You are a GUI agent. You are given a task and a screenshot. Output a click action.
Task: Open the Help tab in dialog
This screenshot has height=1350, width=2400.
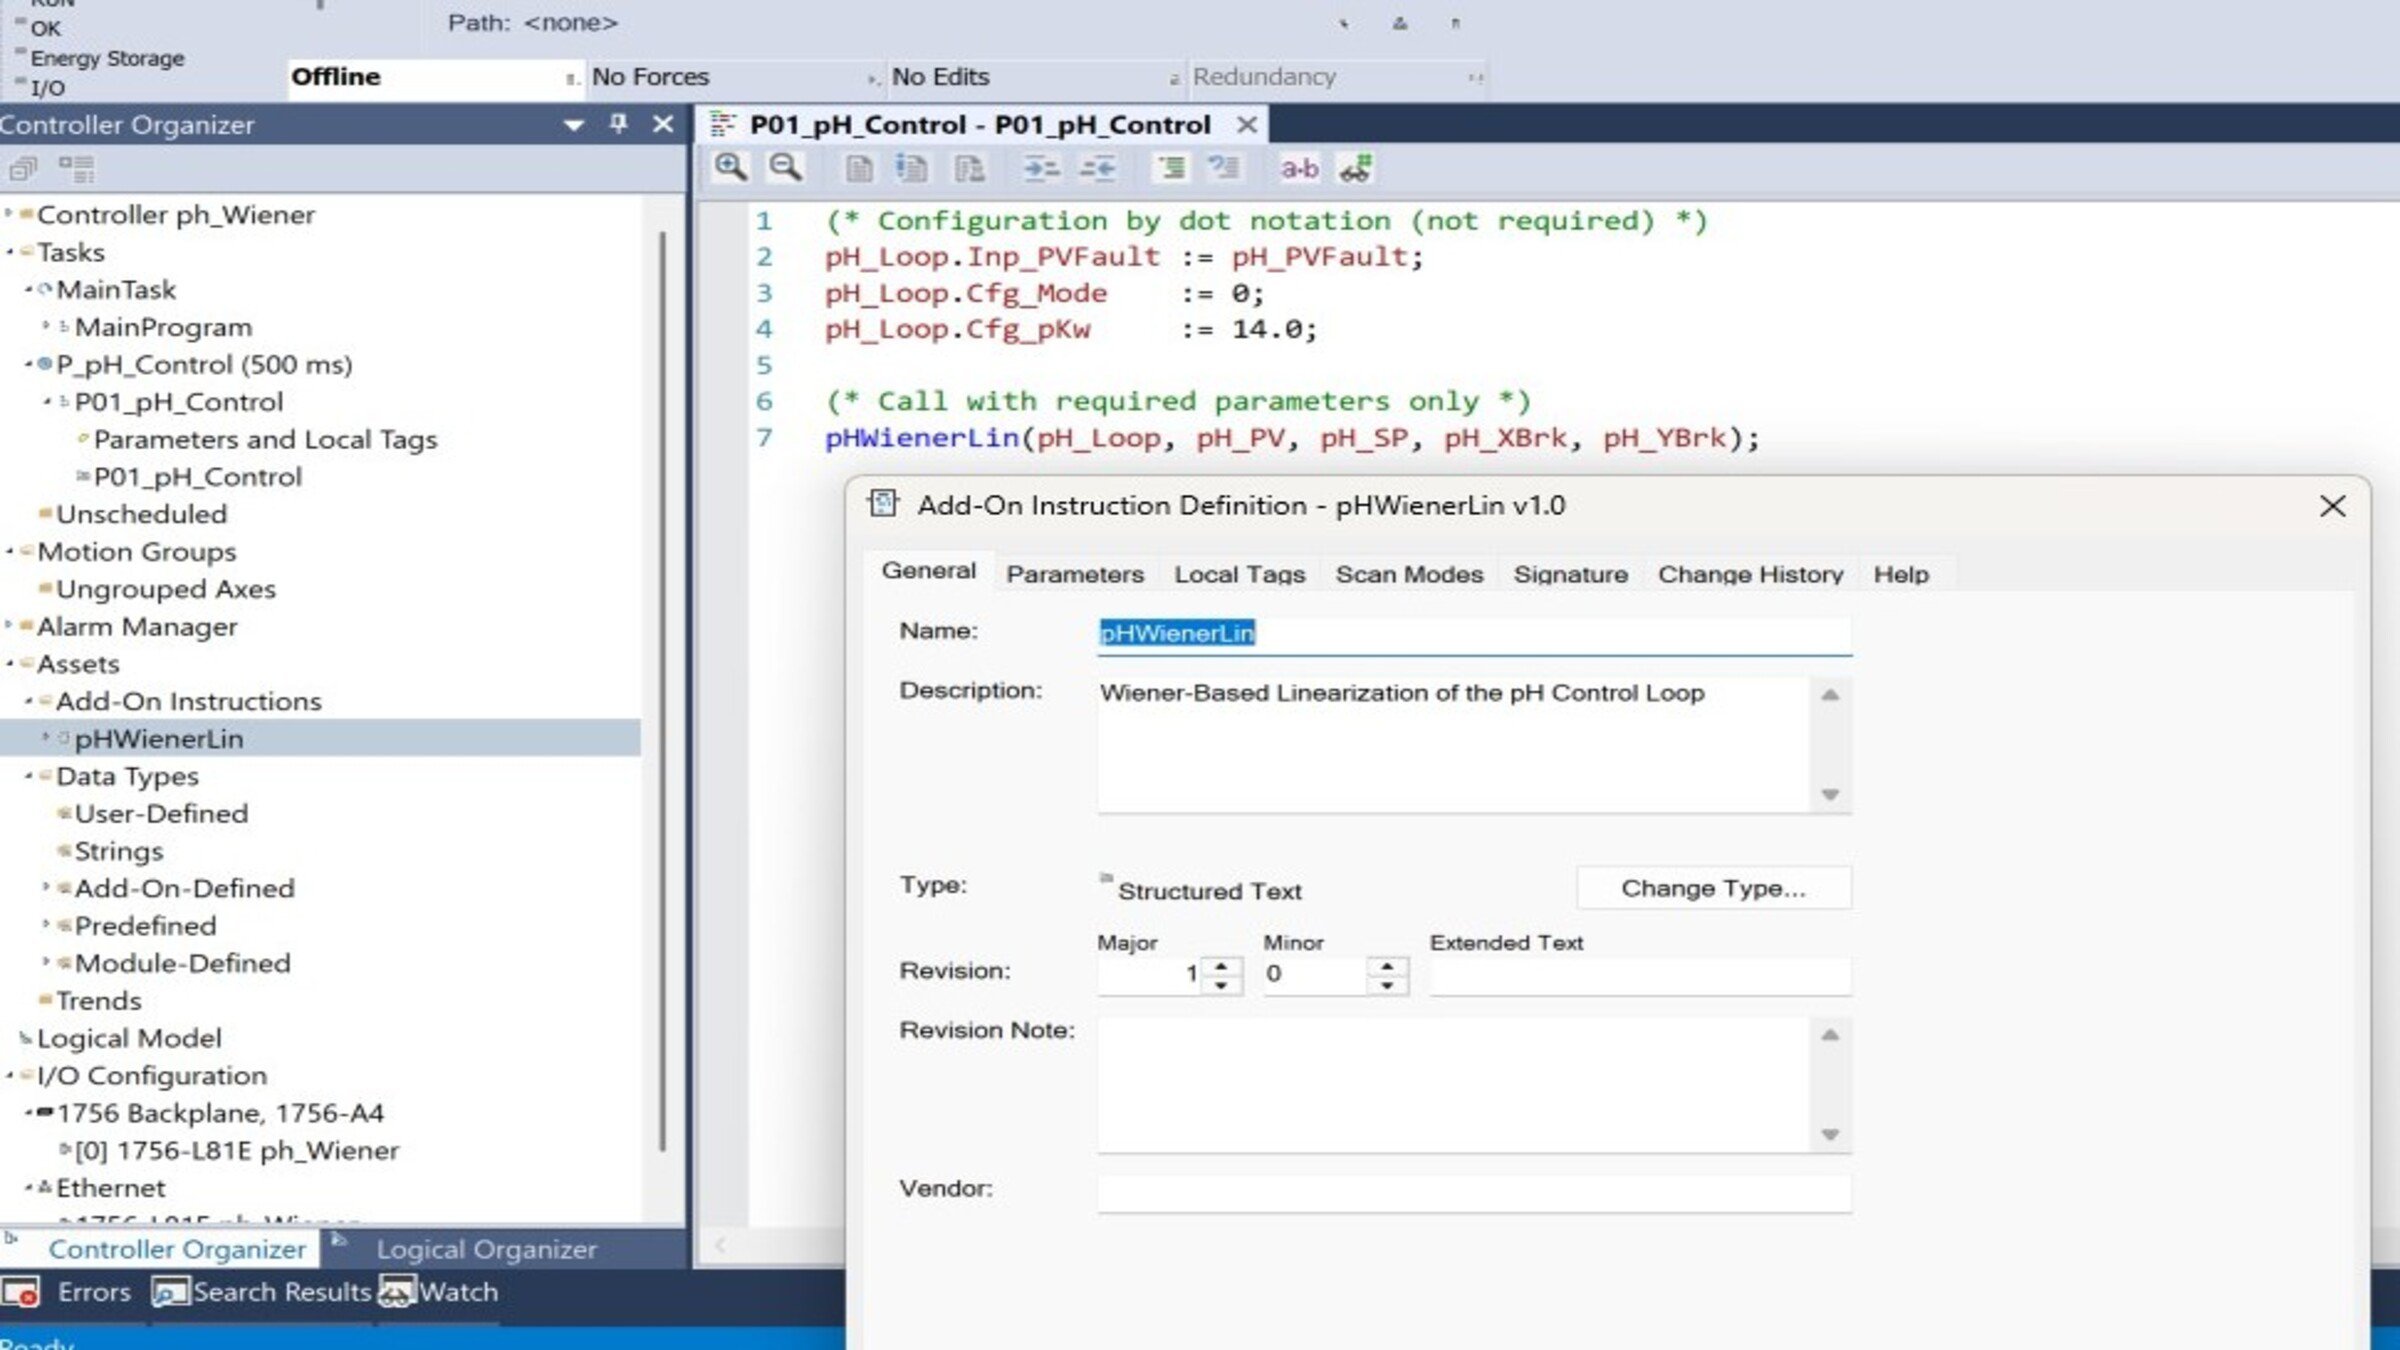(x=1901, y=574)
